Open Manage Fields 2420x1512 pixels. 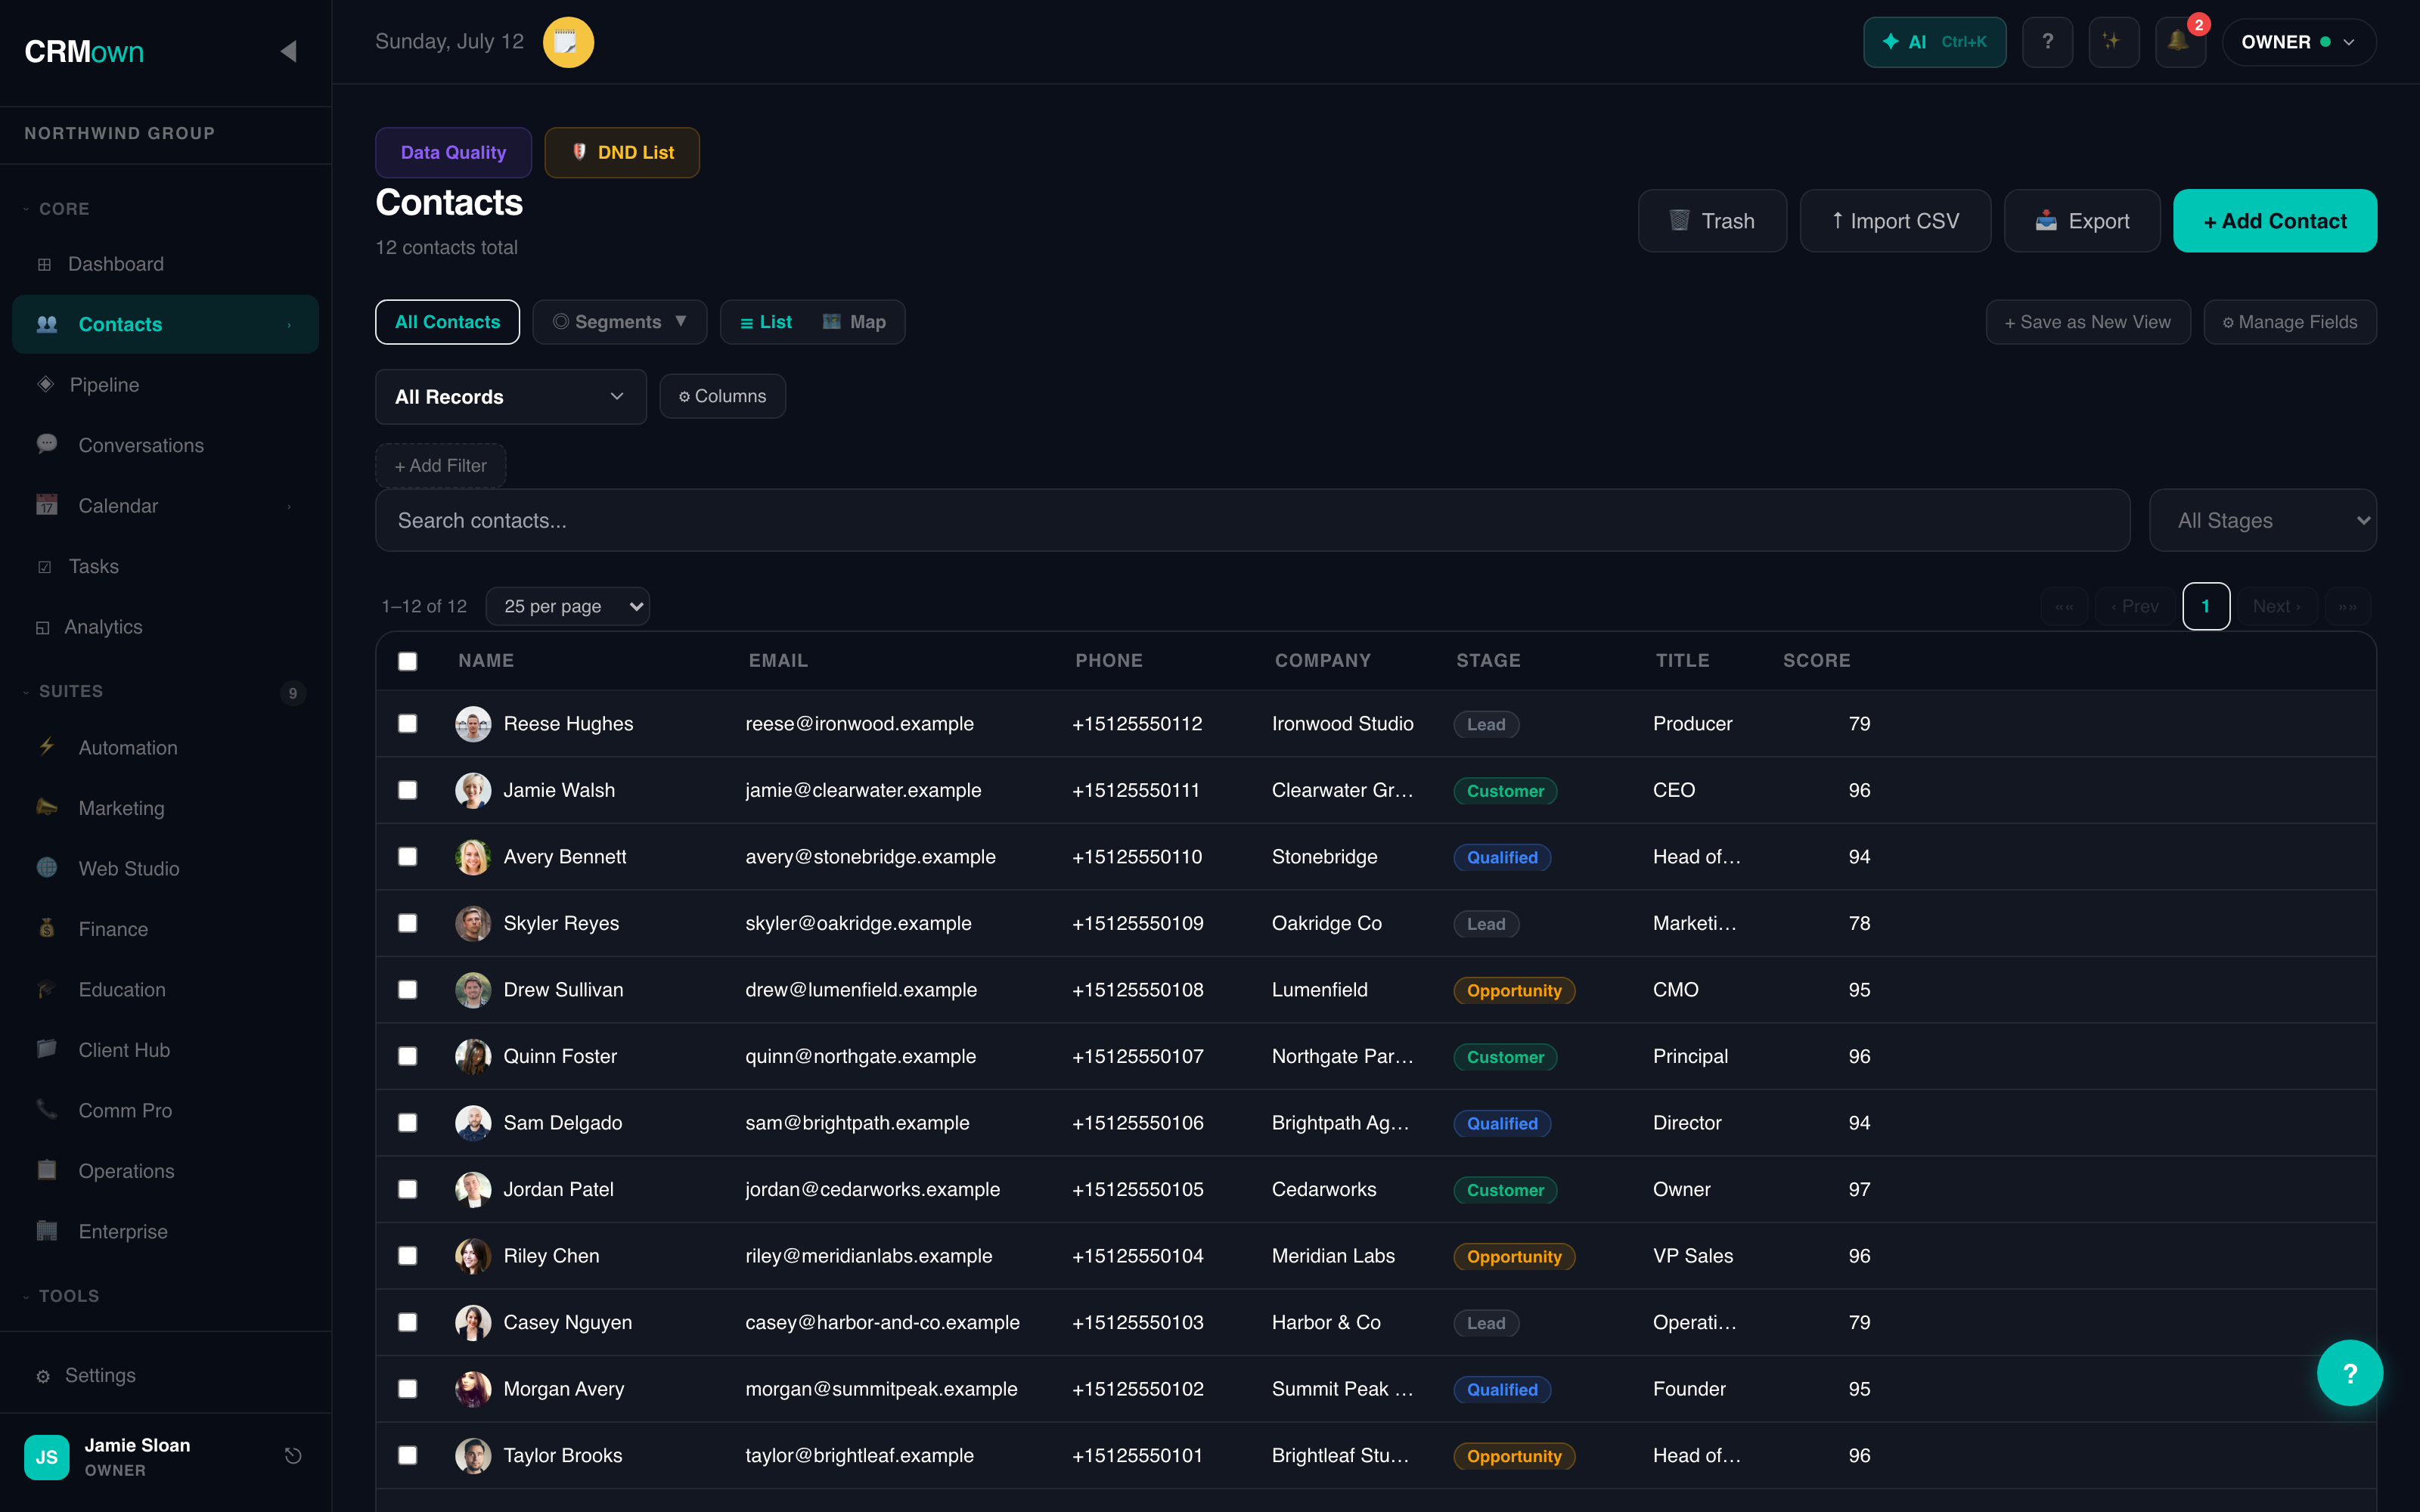point(2290,322)
